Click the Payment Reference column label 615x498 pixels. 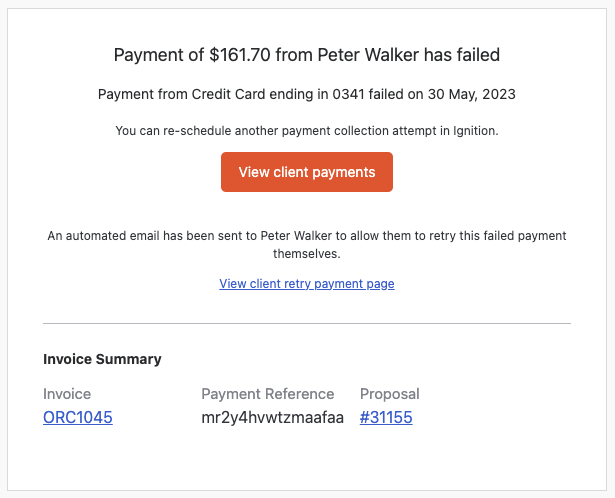[268, 394]
